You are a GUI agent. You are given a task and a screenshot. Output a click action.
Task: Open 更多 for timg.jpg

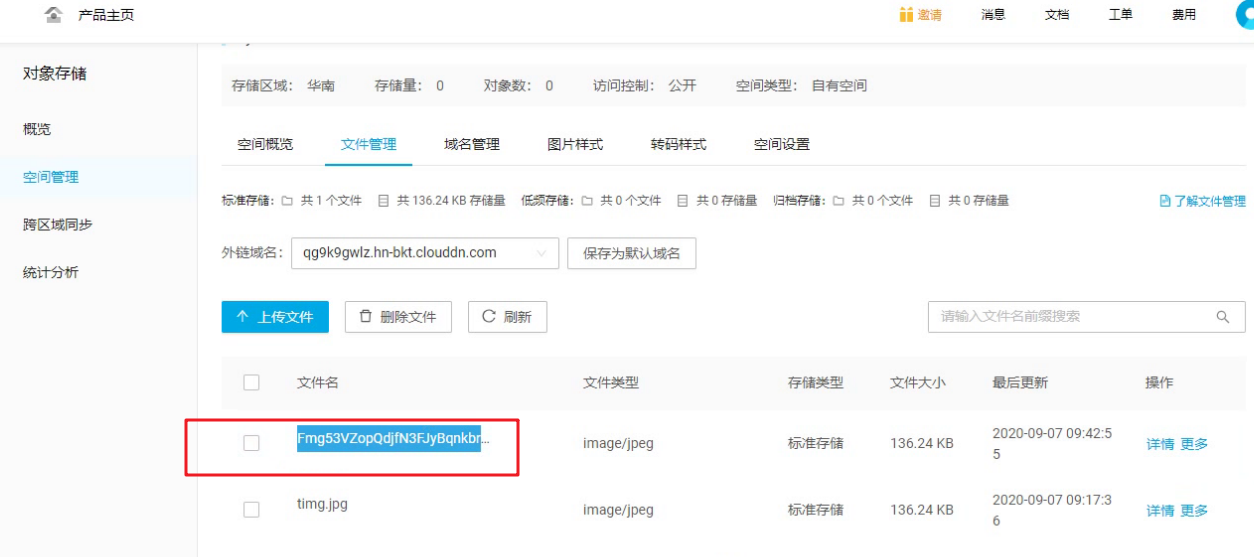[1194, 510]
